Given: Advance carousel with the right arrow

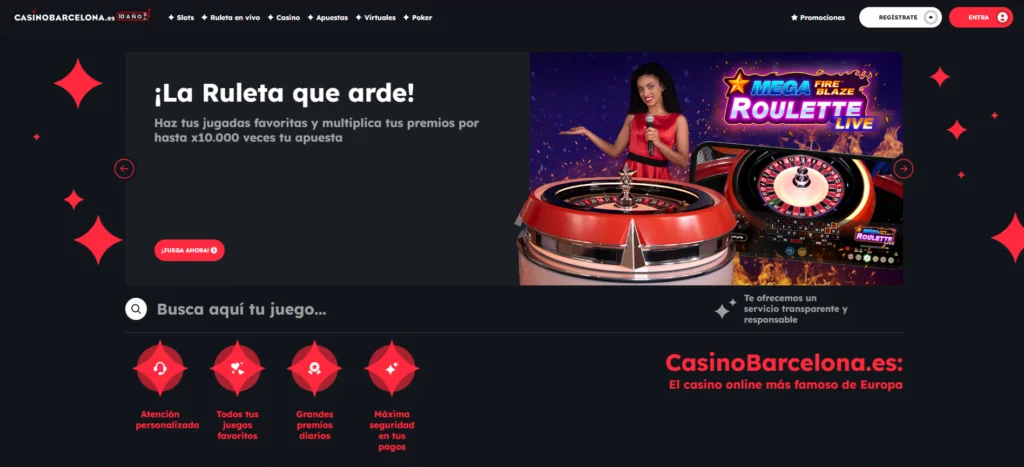Looking at the screenshot, I should click(903, 169).
